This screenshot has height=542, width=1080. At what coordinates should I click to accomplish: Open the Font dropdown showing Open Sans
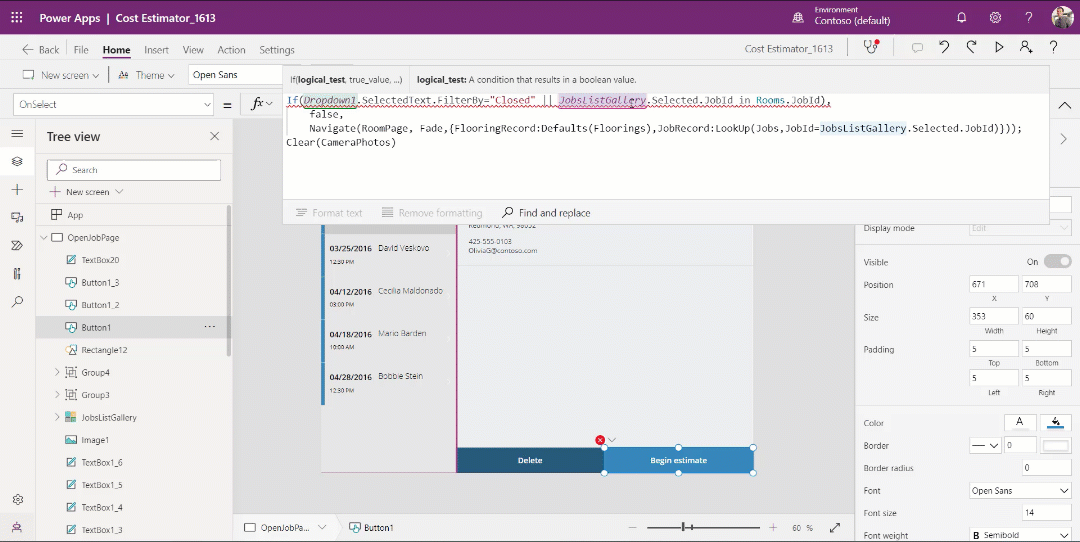tap(1019, 491)
